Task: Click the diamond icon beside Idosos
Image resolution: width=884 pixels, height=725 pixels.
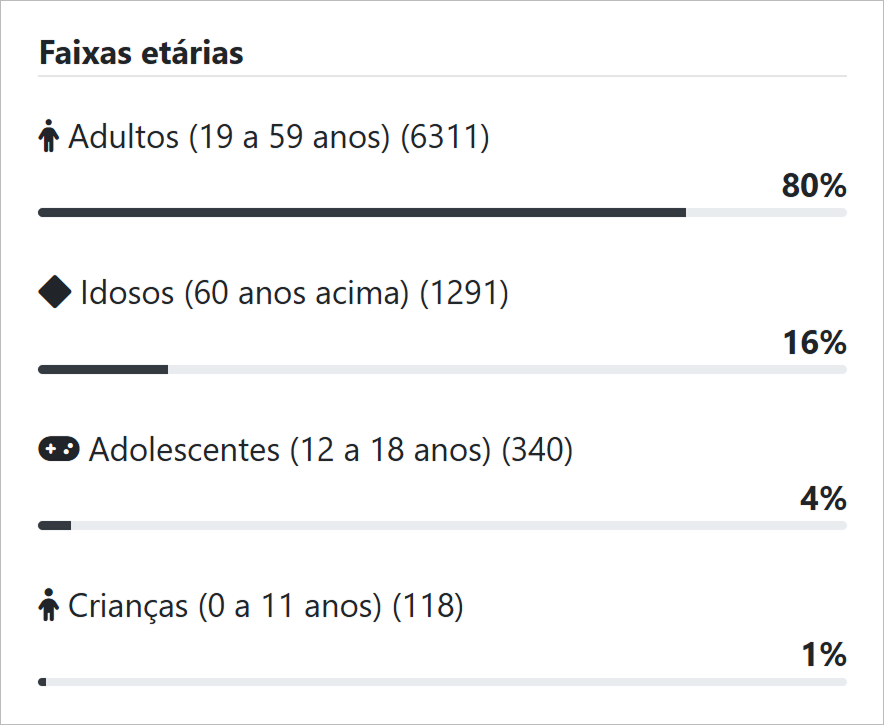Action: [x=54, y=292]
